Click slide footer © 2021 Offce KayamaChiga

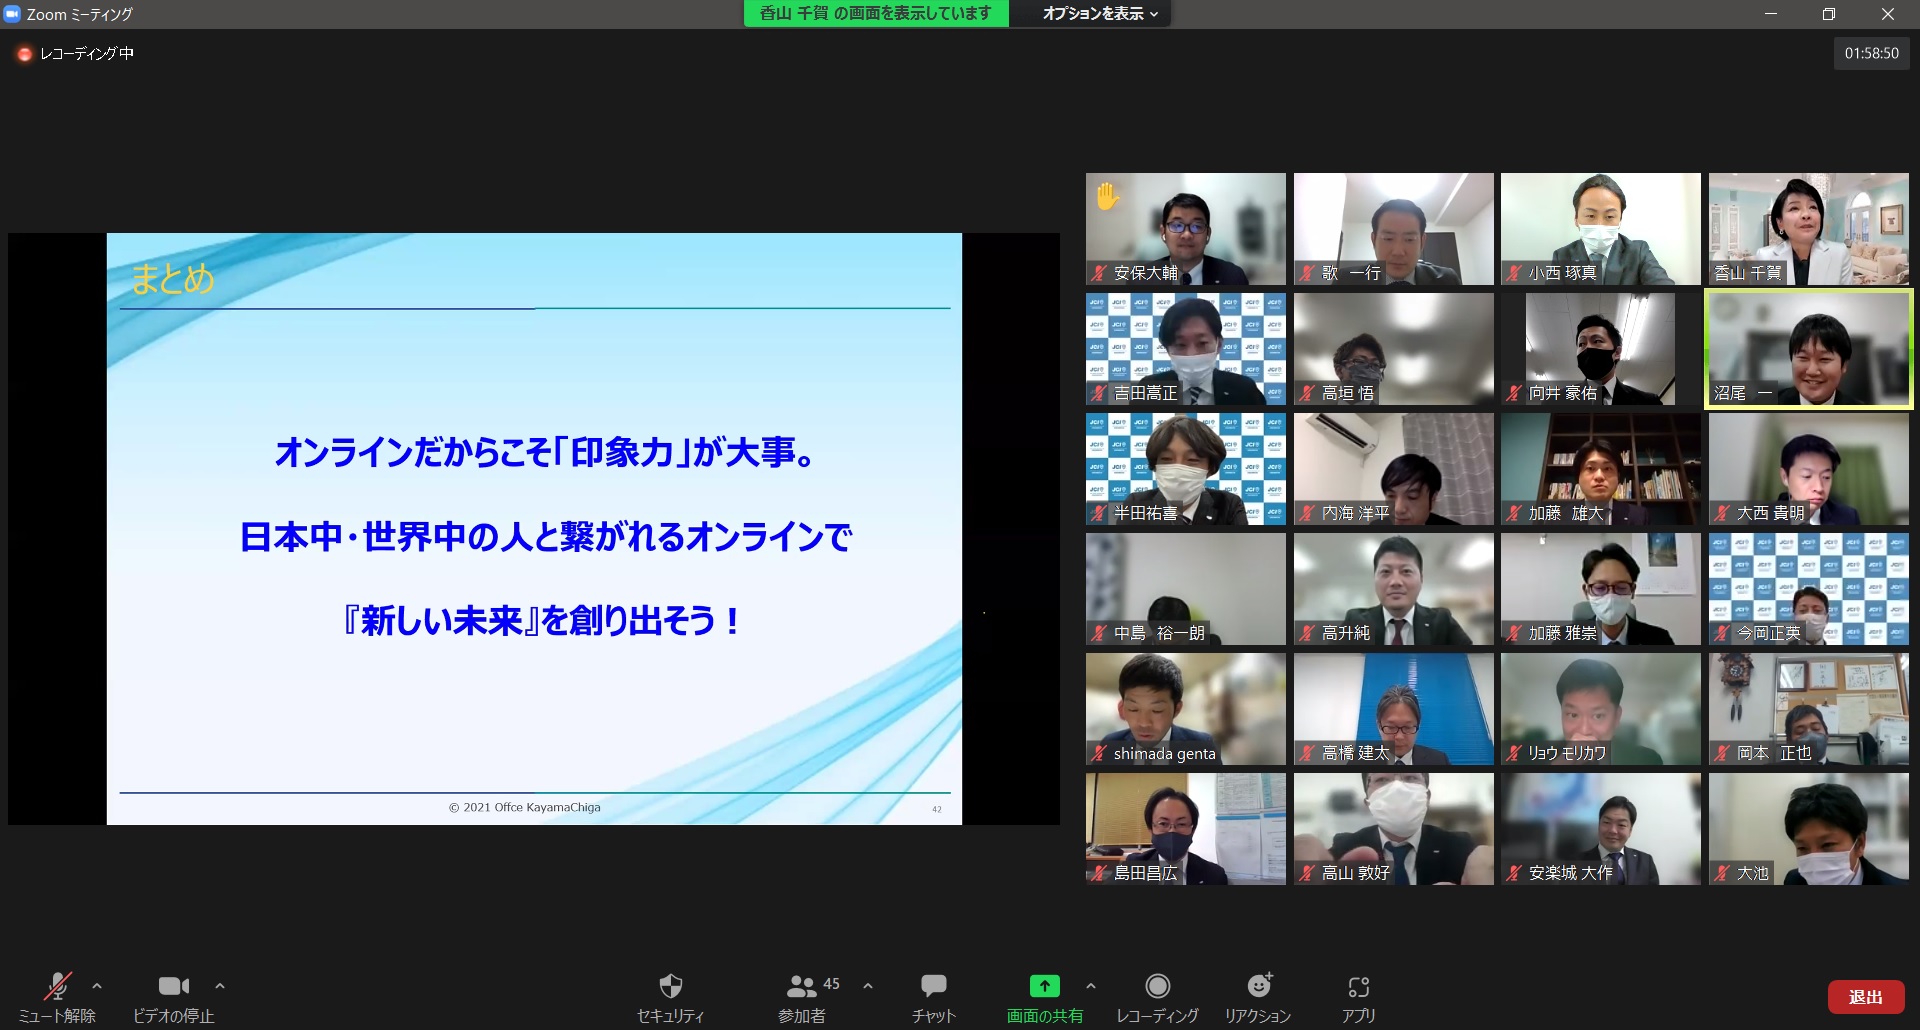point(525,808)
